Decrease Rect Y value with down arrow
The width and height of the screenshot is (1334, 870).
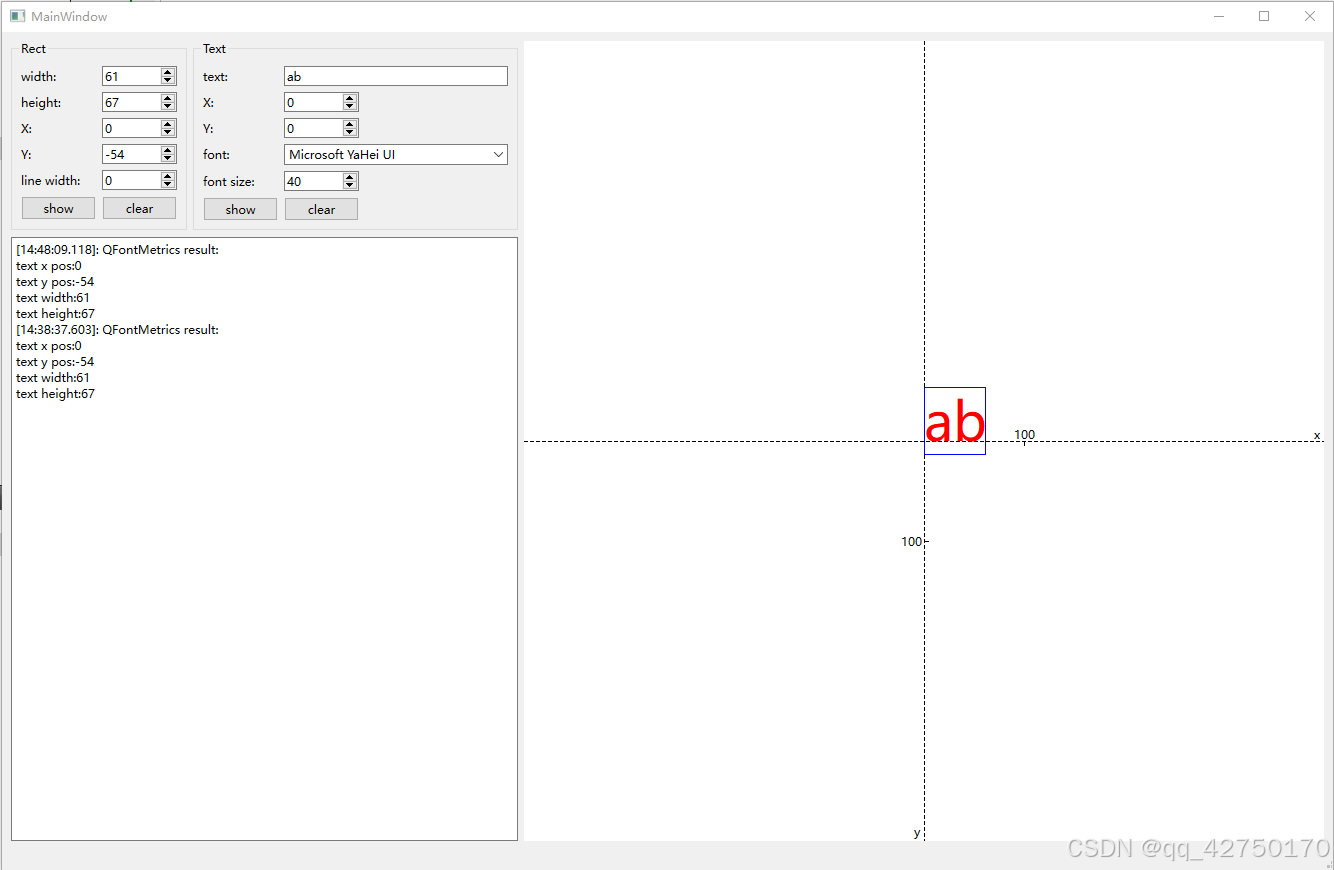tap(167, 158)
